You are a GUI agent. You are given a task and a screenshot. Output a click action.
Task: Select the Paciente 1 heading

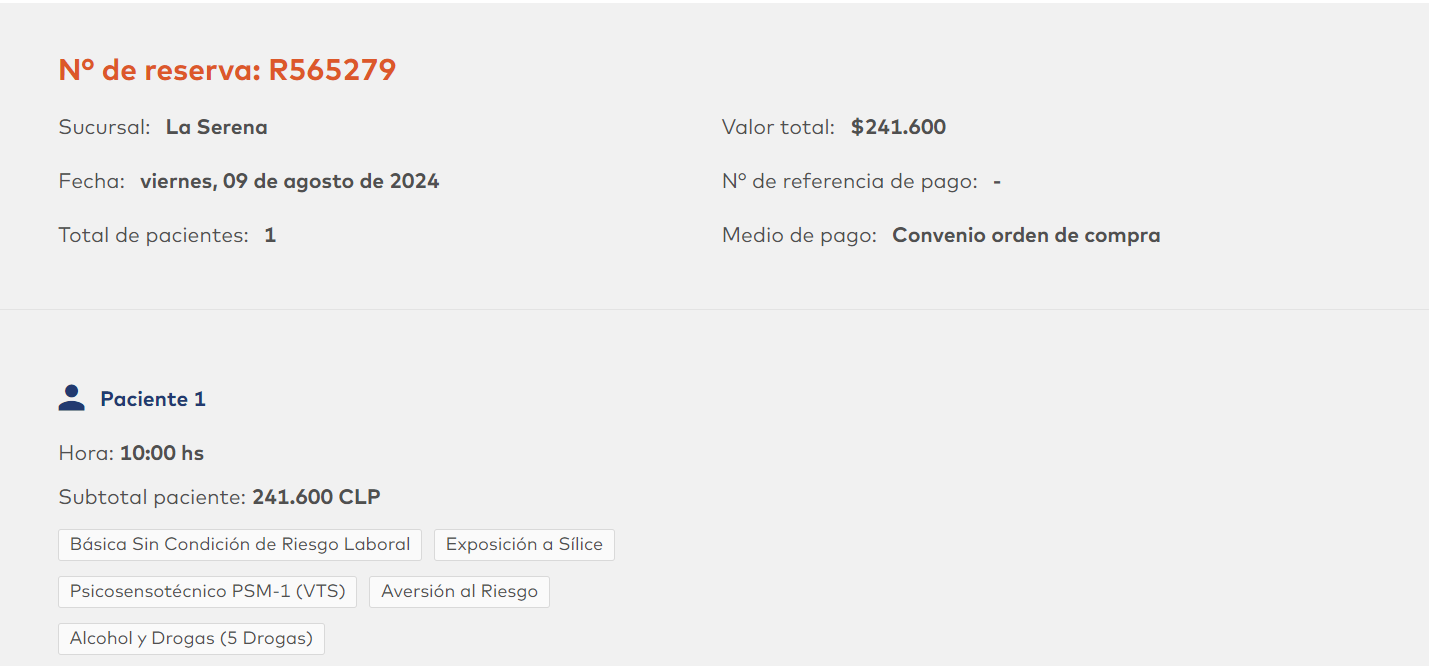(153, 399)
